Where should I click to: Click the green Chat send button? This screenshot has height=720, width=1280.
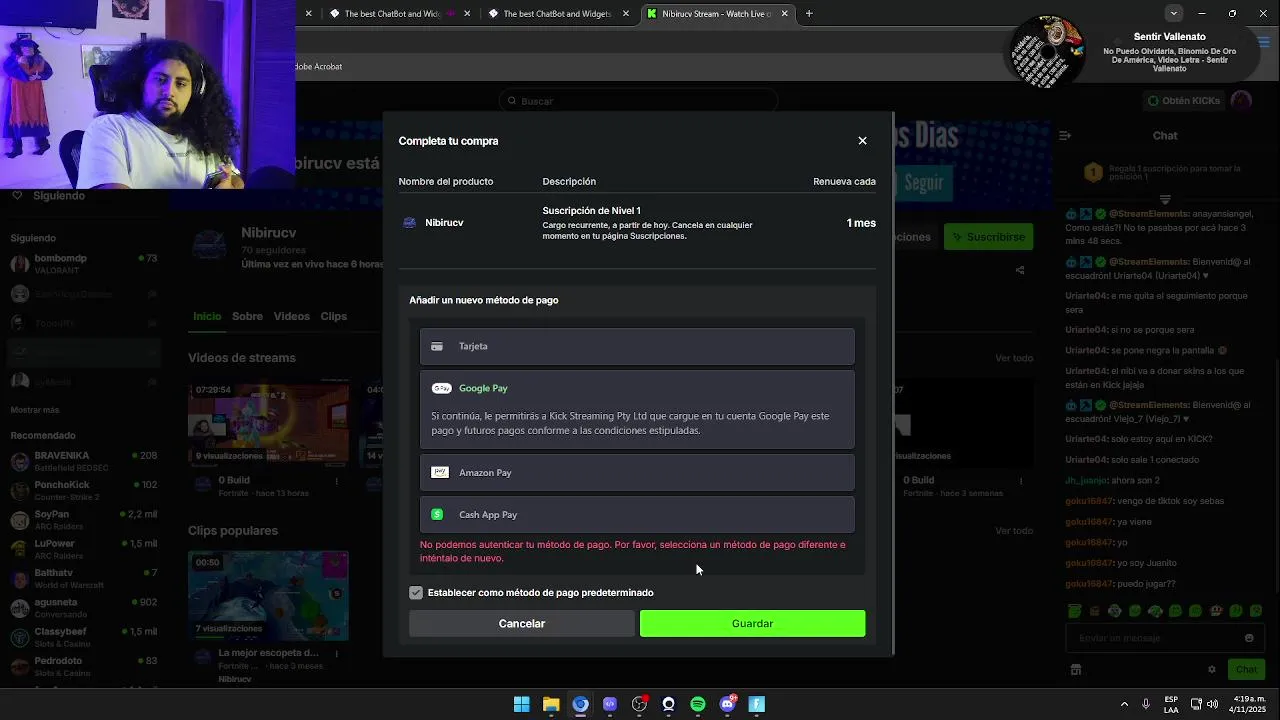pyautogui.click(x=1246, y=670)
